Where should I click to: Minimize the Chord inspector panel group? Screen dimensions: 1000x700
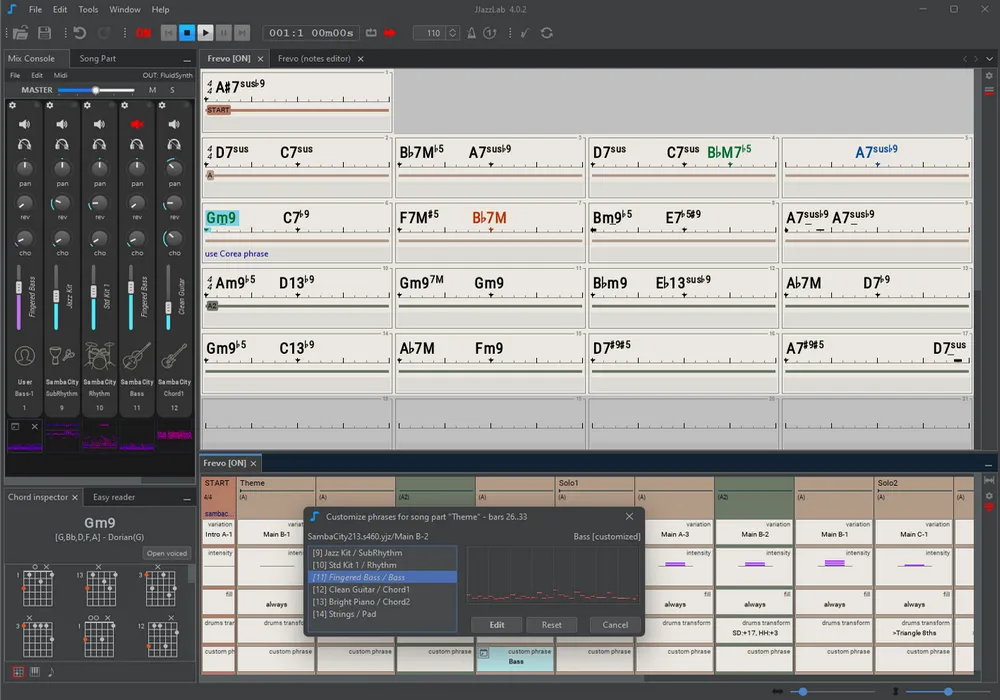pyautogui.click(x=187, y=498)
